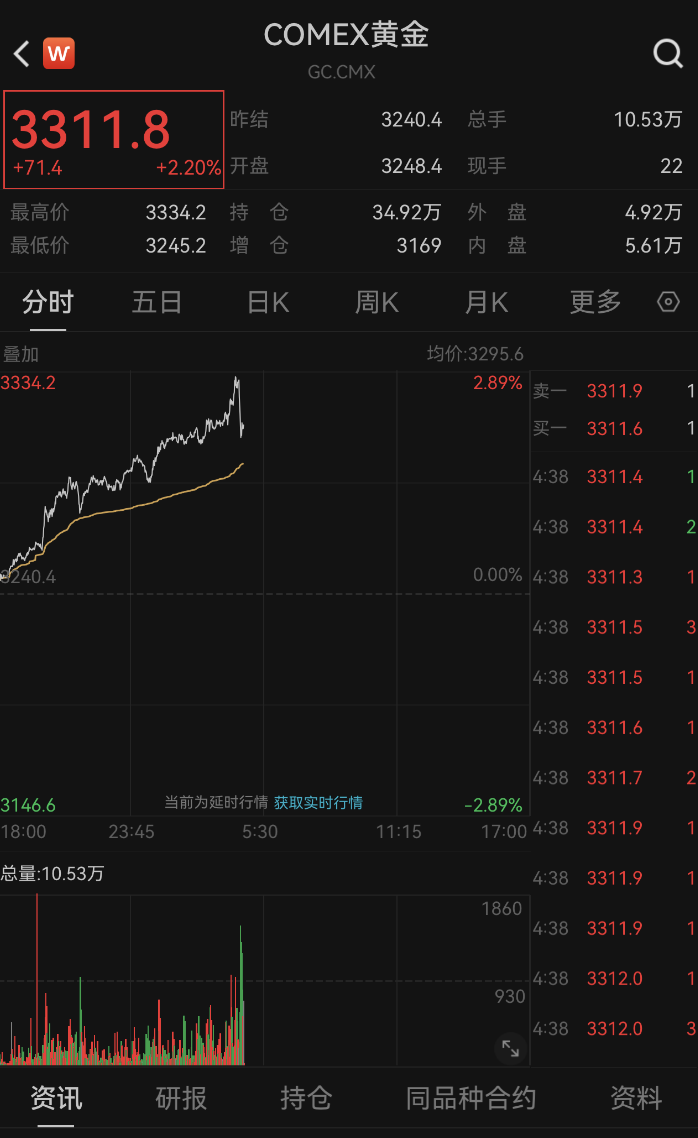Tap the +71.4 change value

(38, 168)
